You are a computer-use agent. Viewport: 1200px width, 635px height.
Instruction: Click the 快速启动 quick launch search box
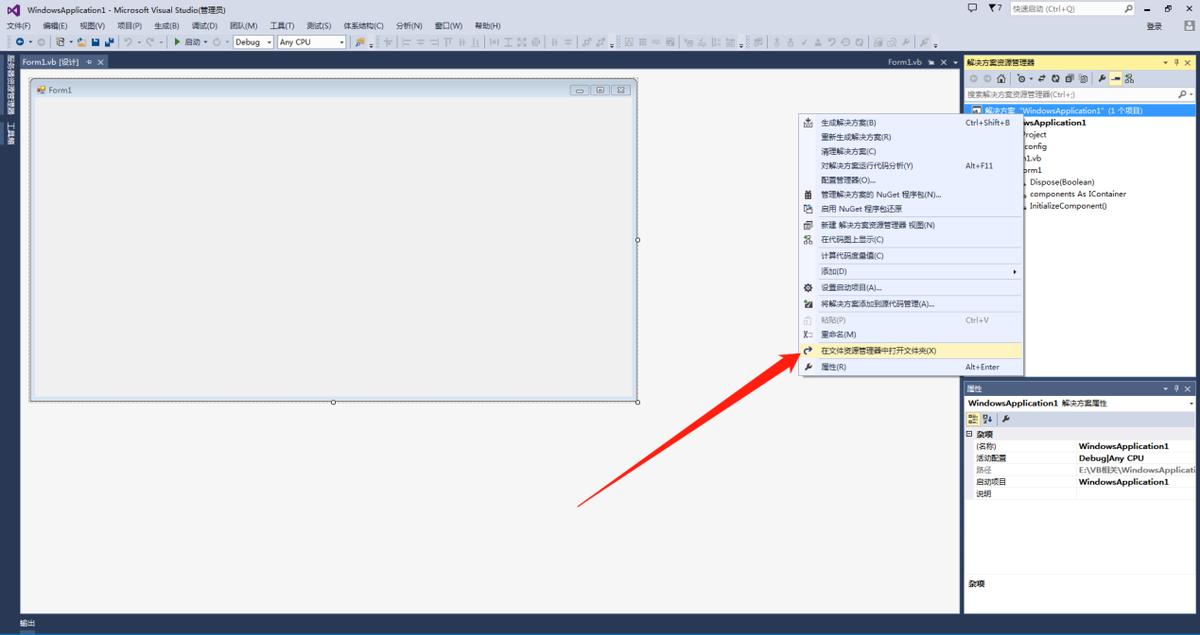click(x=1065, y=8)
